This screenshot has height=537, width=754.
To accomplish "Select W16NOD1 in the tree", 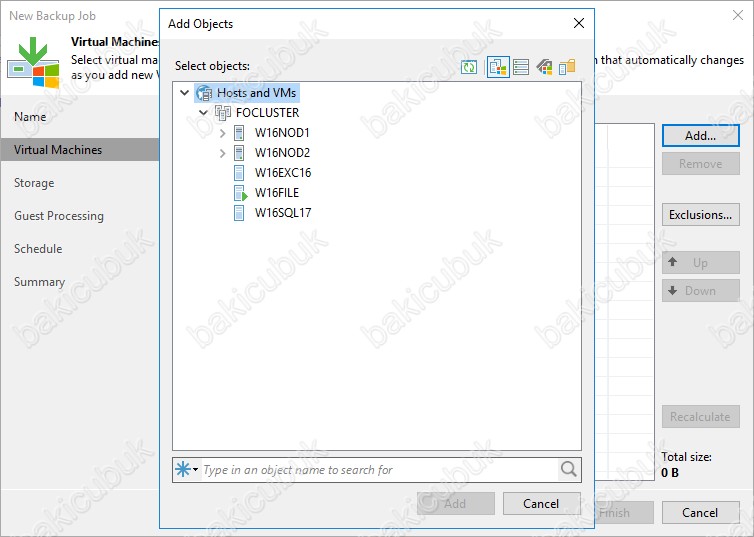I will [x=282, y=133].
